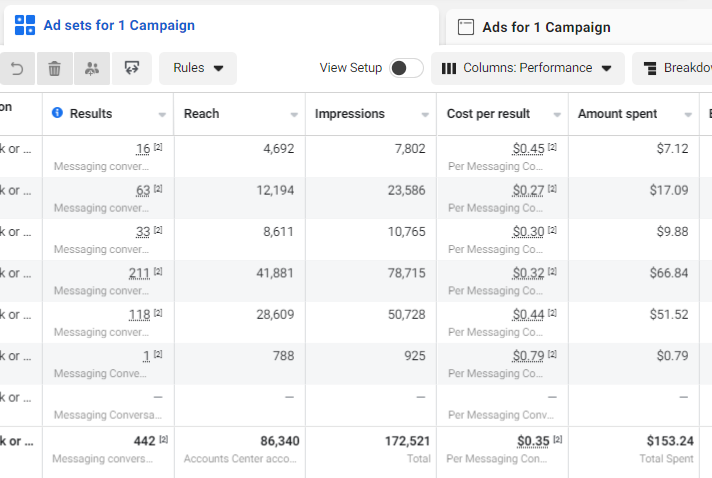Click the Breakdown icon
The image size is (712, 478).
point(650,69)
